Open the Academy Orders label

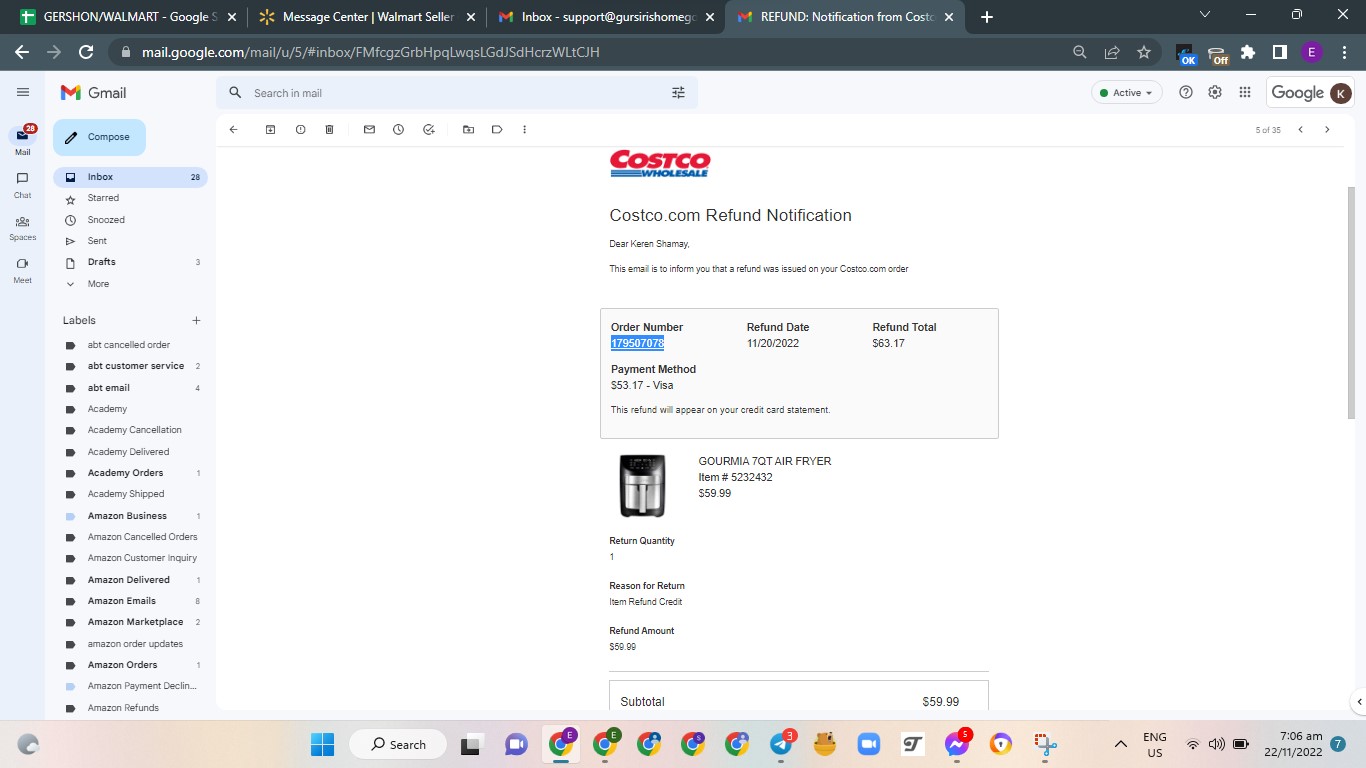point(125,473)
